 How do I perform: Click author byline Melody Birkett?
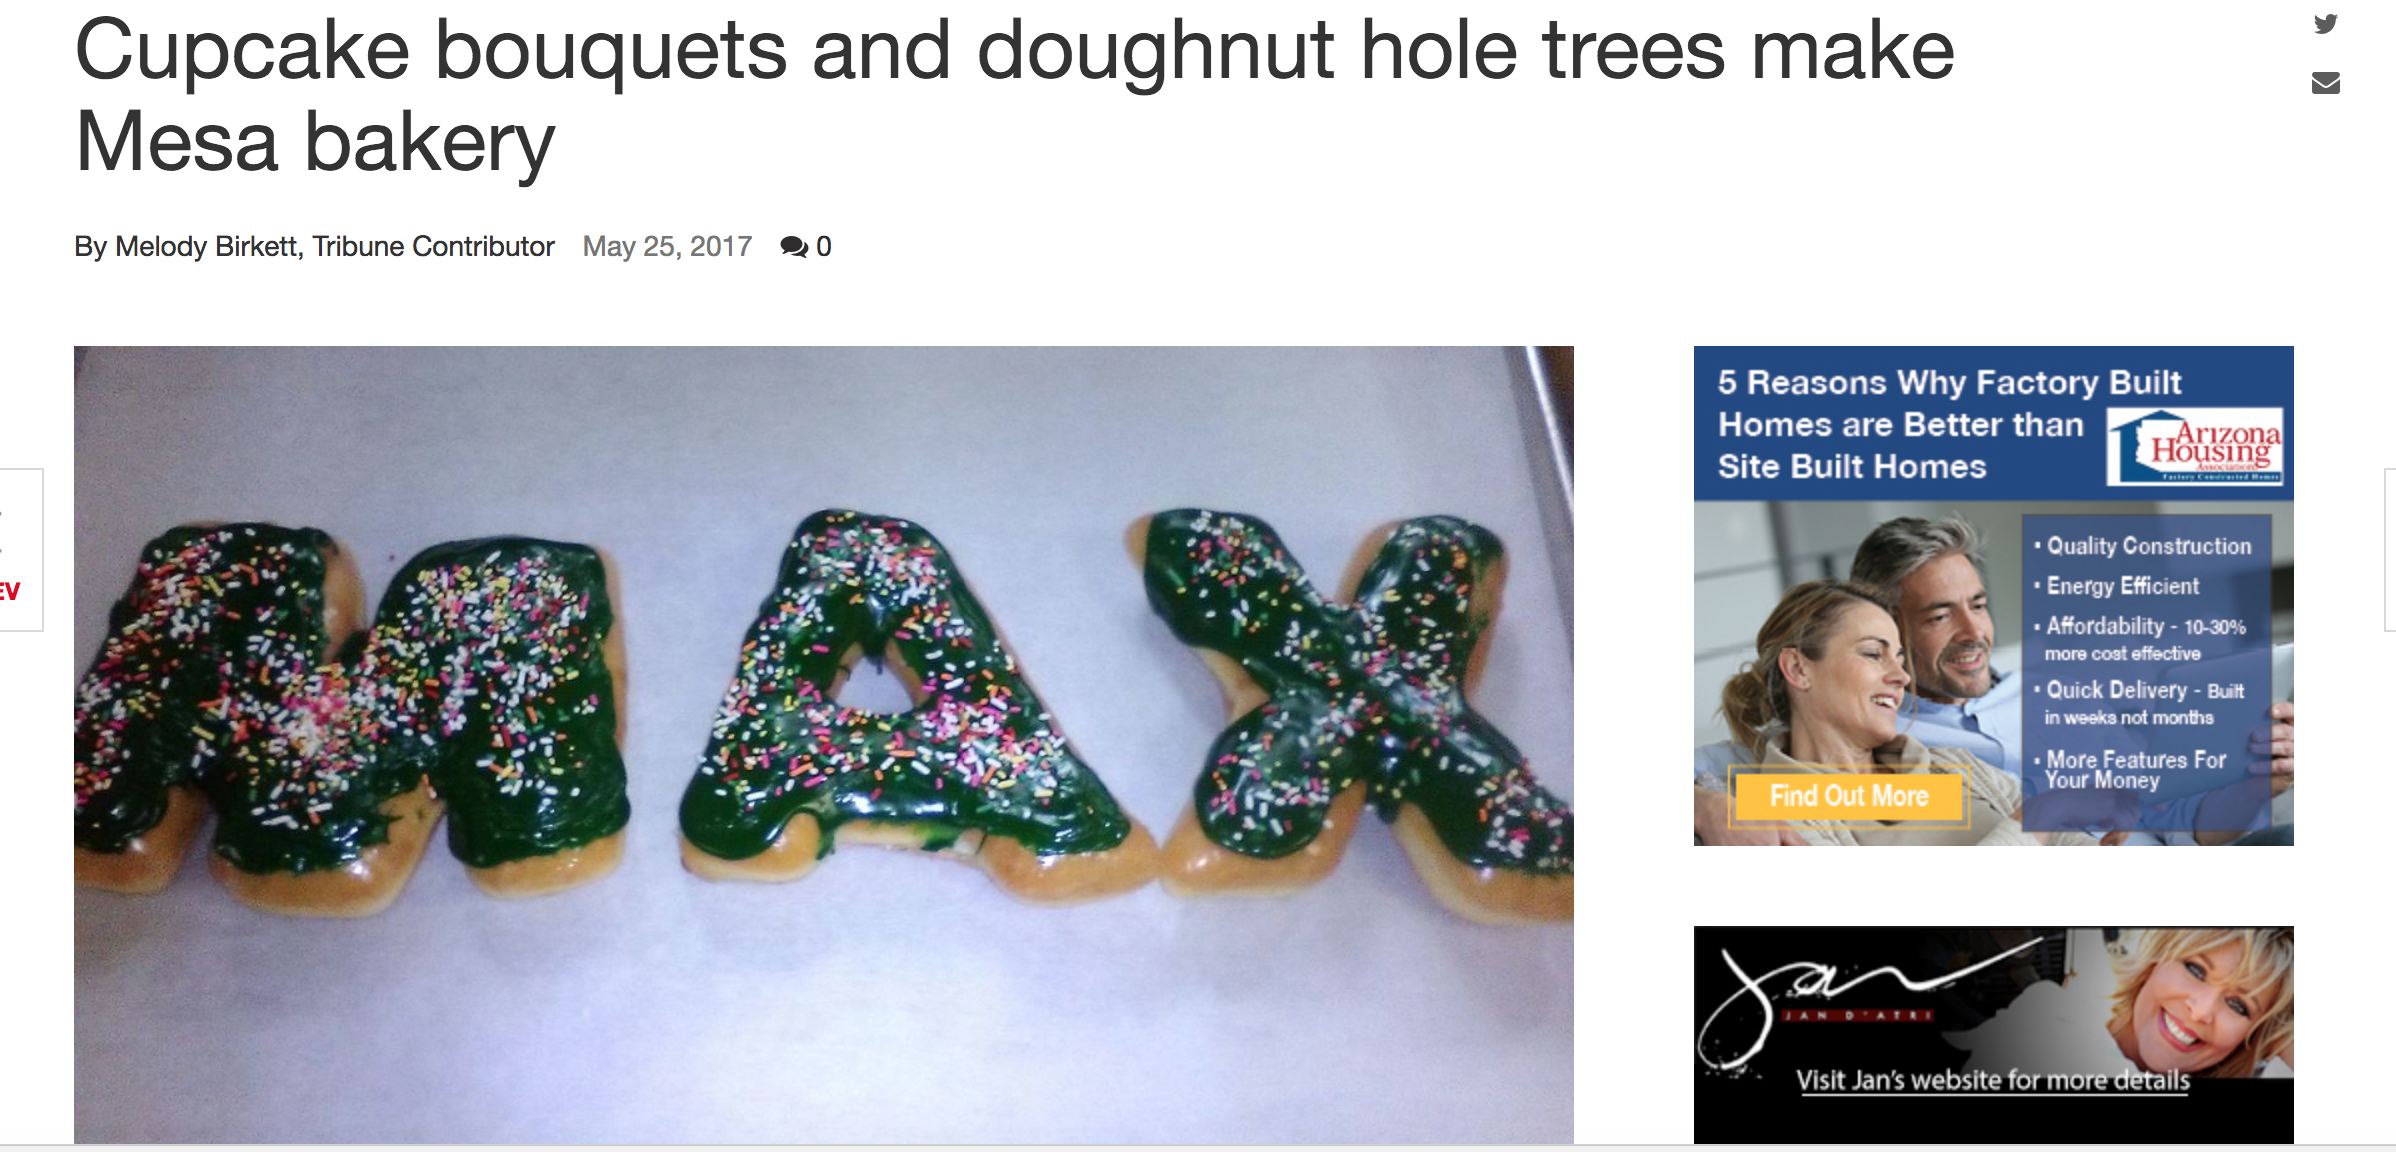coord(314,247)
